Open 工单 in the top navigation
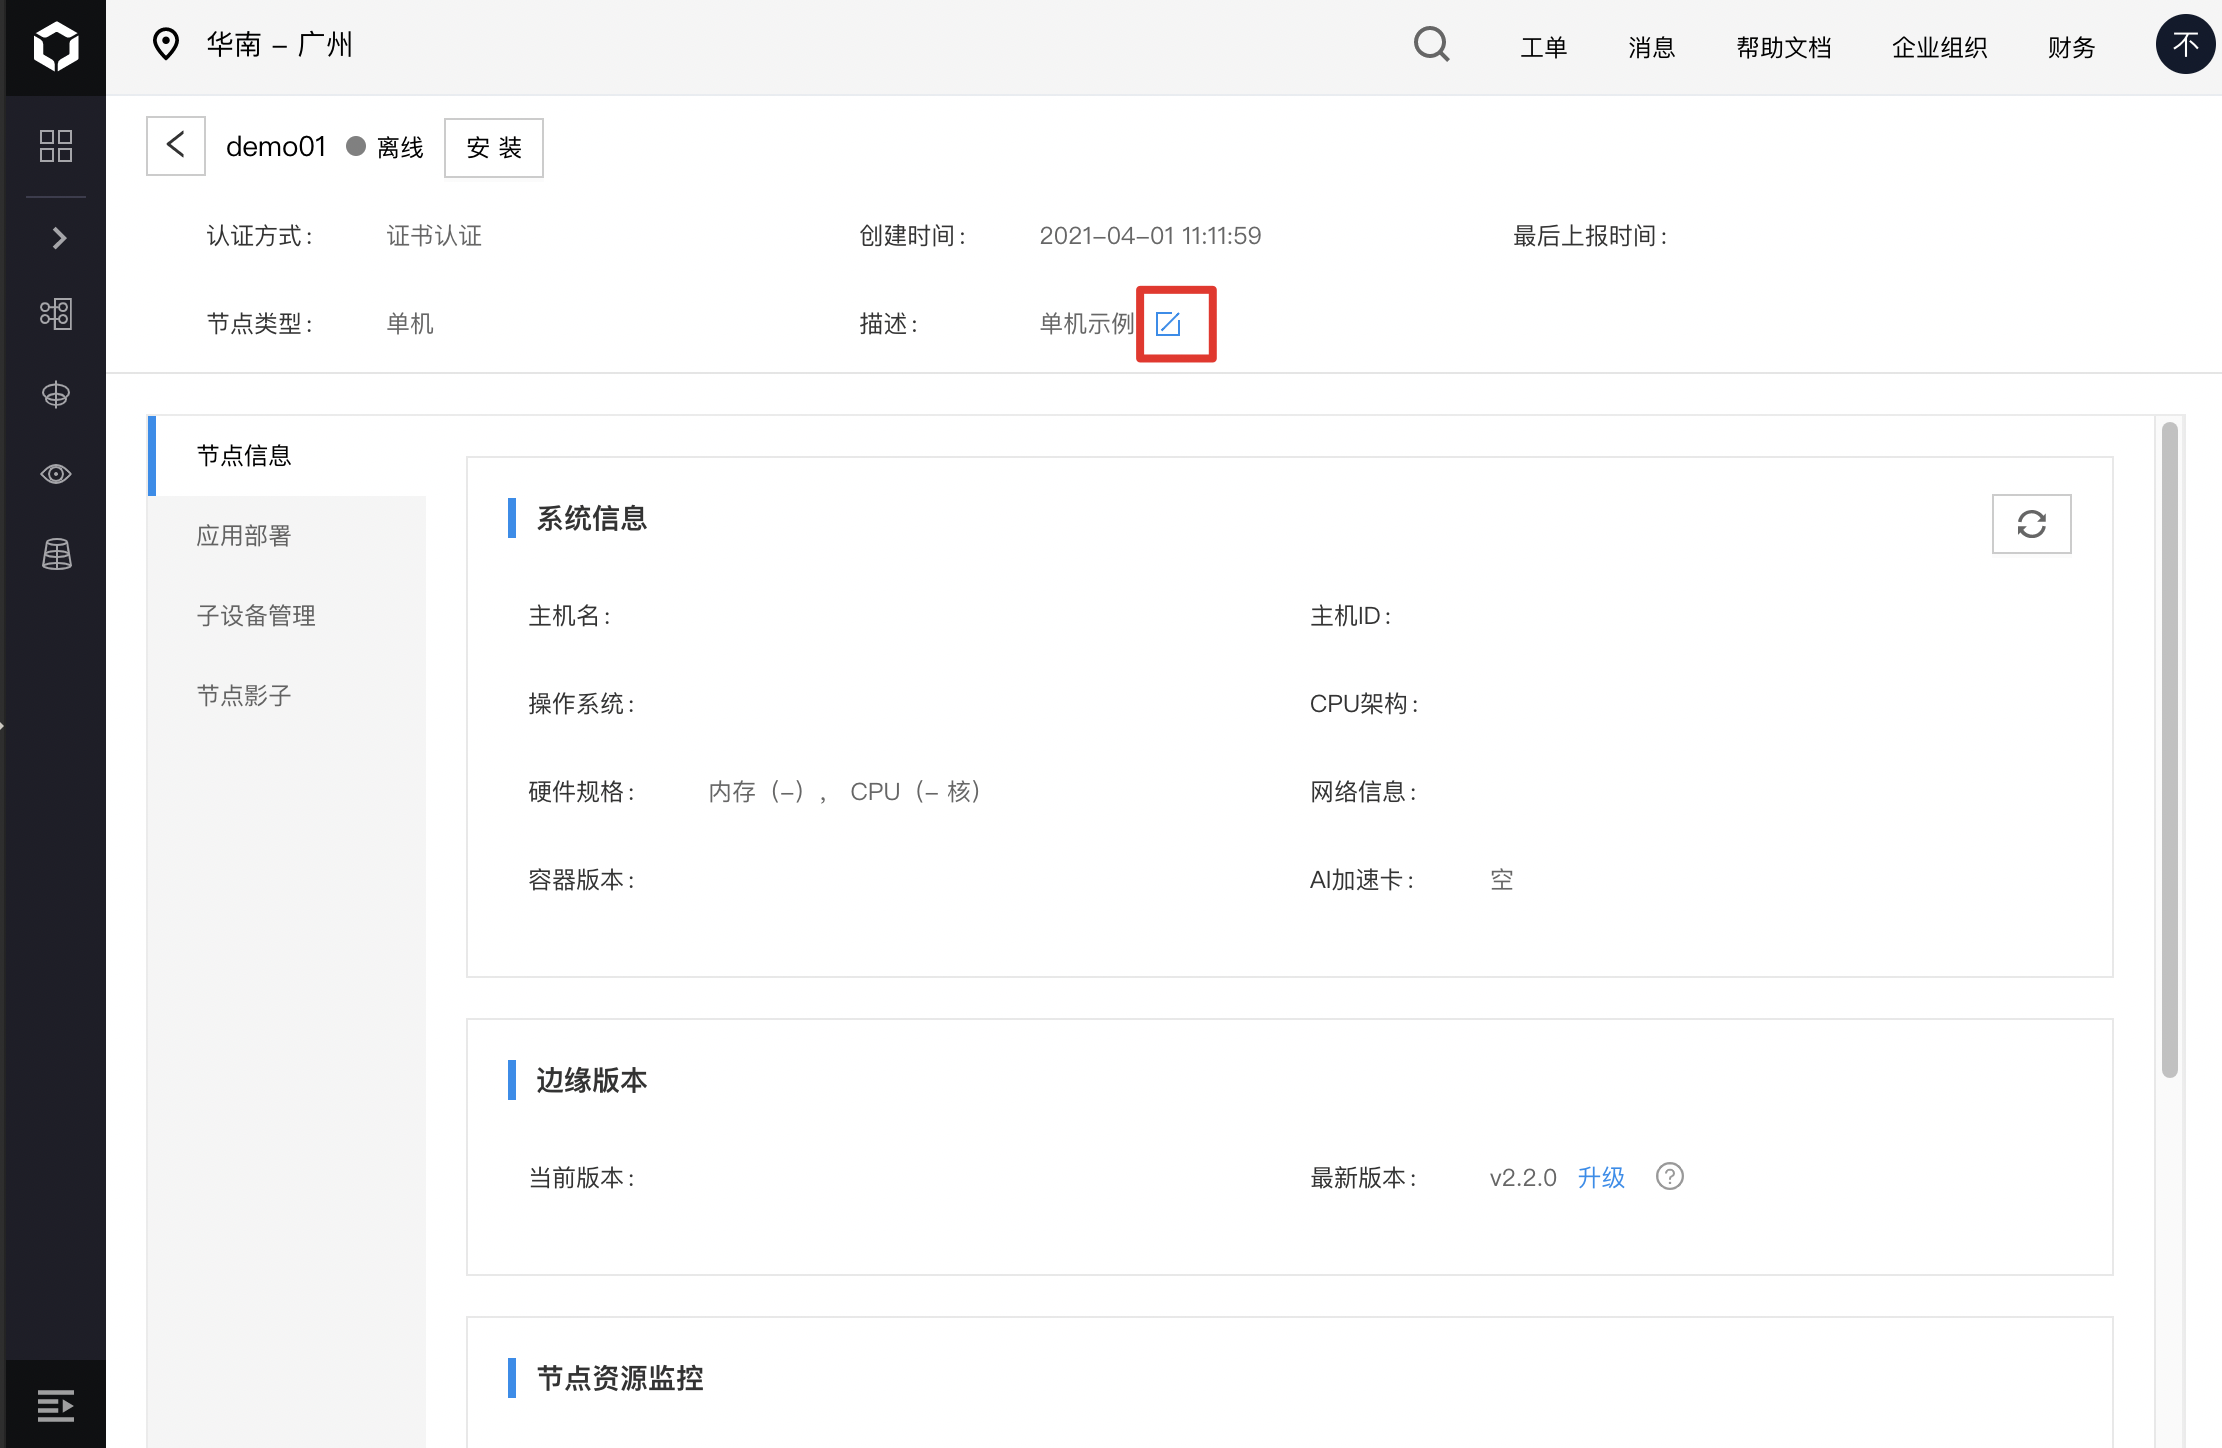Viewport: 2222px width, 1448px height. 1543,47
